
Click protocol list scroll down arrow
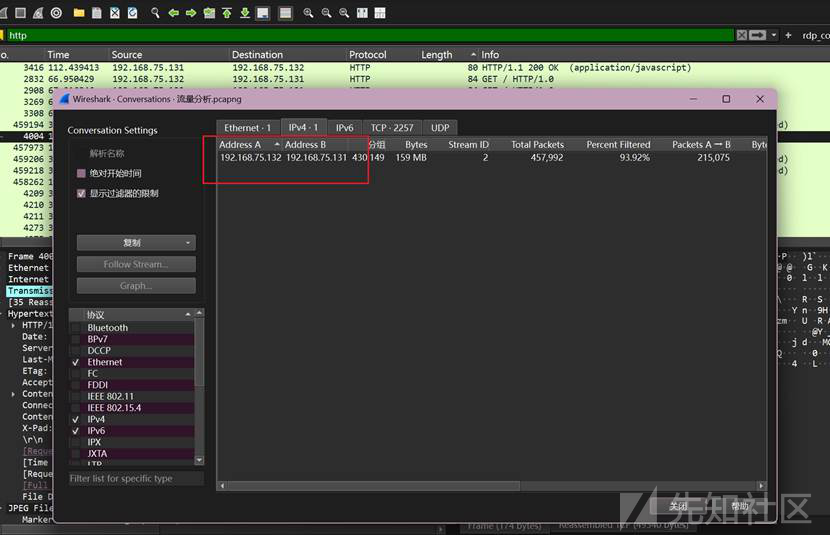[x=199, y=460]
